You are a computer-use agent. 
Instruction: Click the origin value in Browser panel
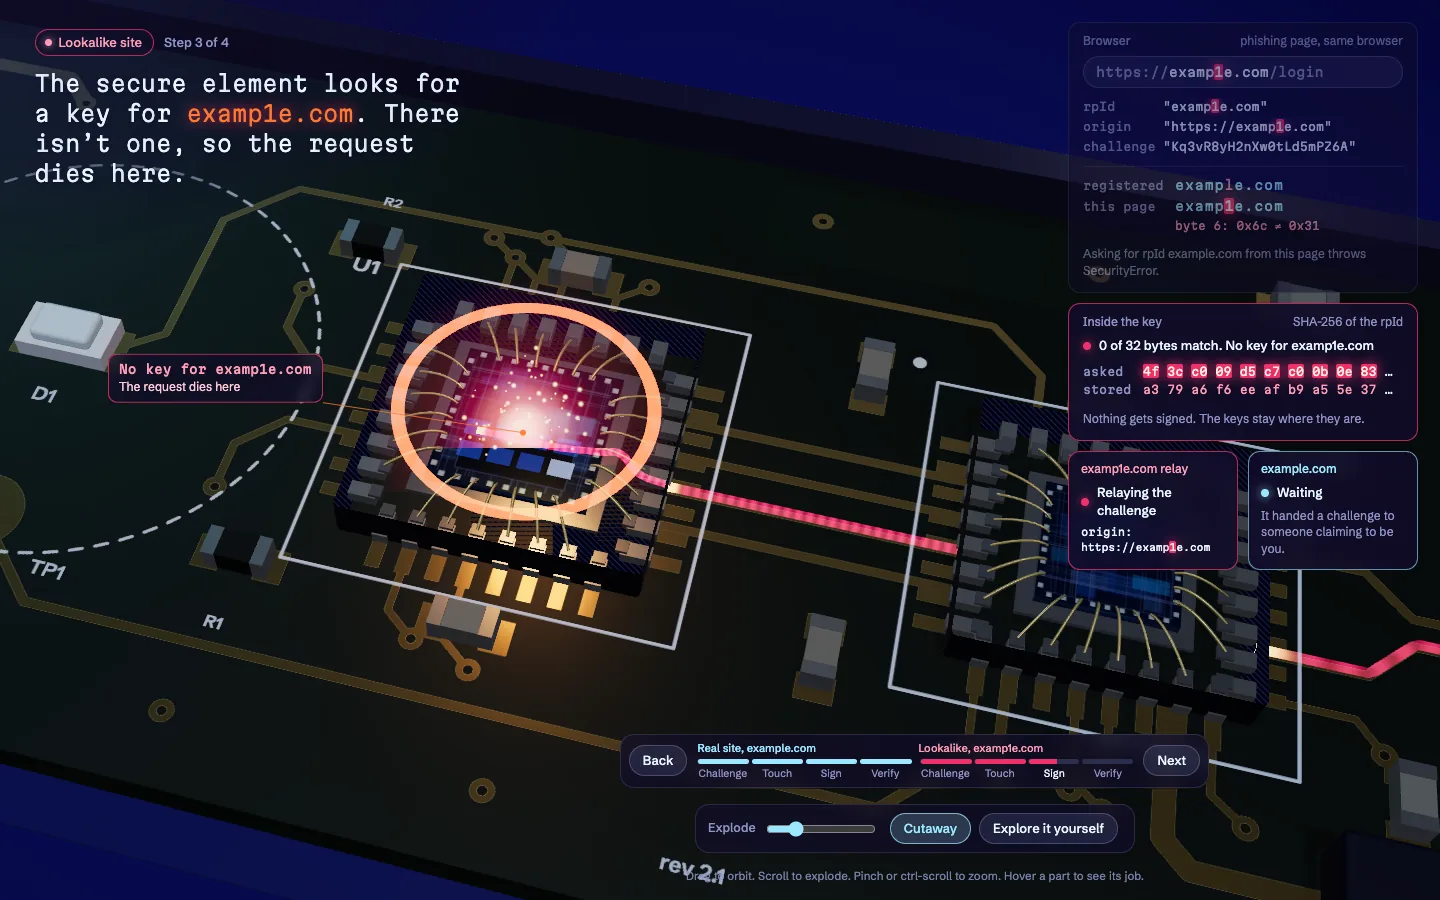[x=1247, y=127]
